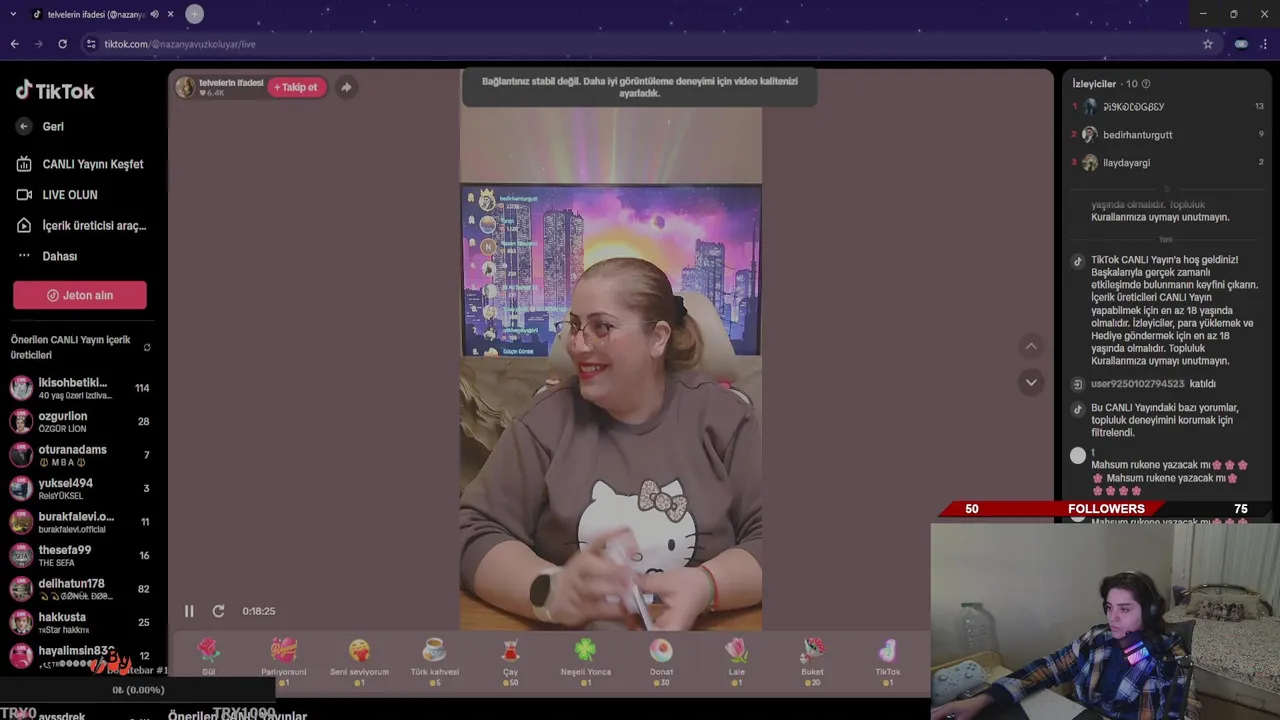Expand the Dahası menu
The image size is (1280, 720).
click(48, 256)
